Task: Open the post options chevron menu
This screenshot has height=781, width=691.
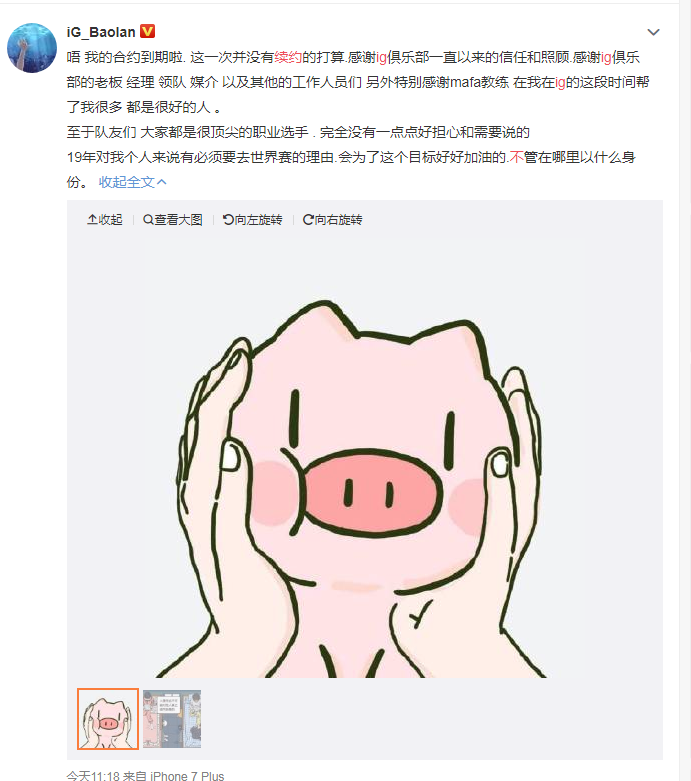Action: [x=653, y=32]
